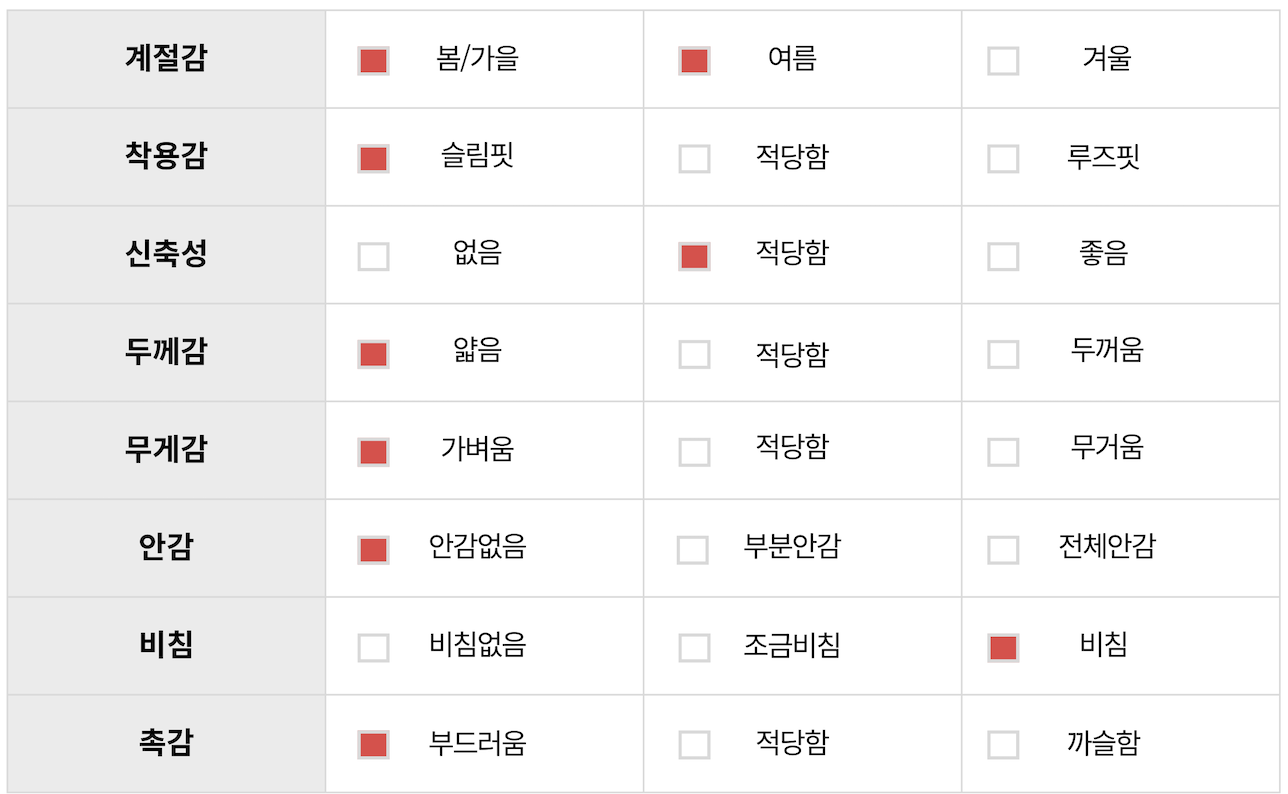Check the 부분안감 checkbox

pyautogui.click(x=692, y=550)
